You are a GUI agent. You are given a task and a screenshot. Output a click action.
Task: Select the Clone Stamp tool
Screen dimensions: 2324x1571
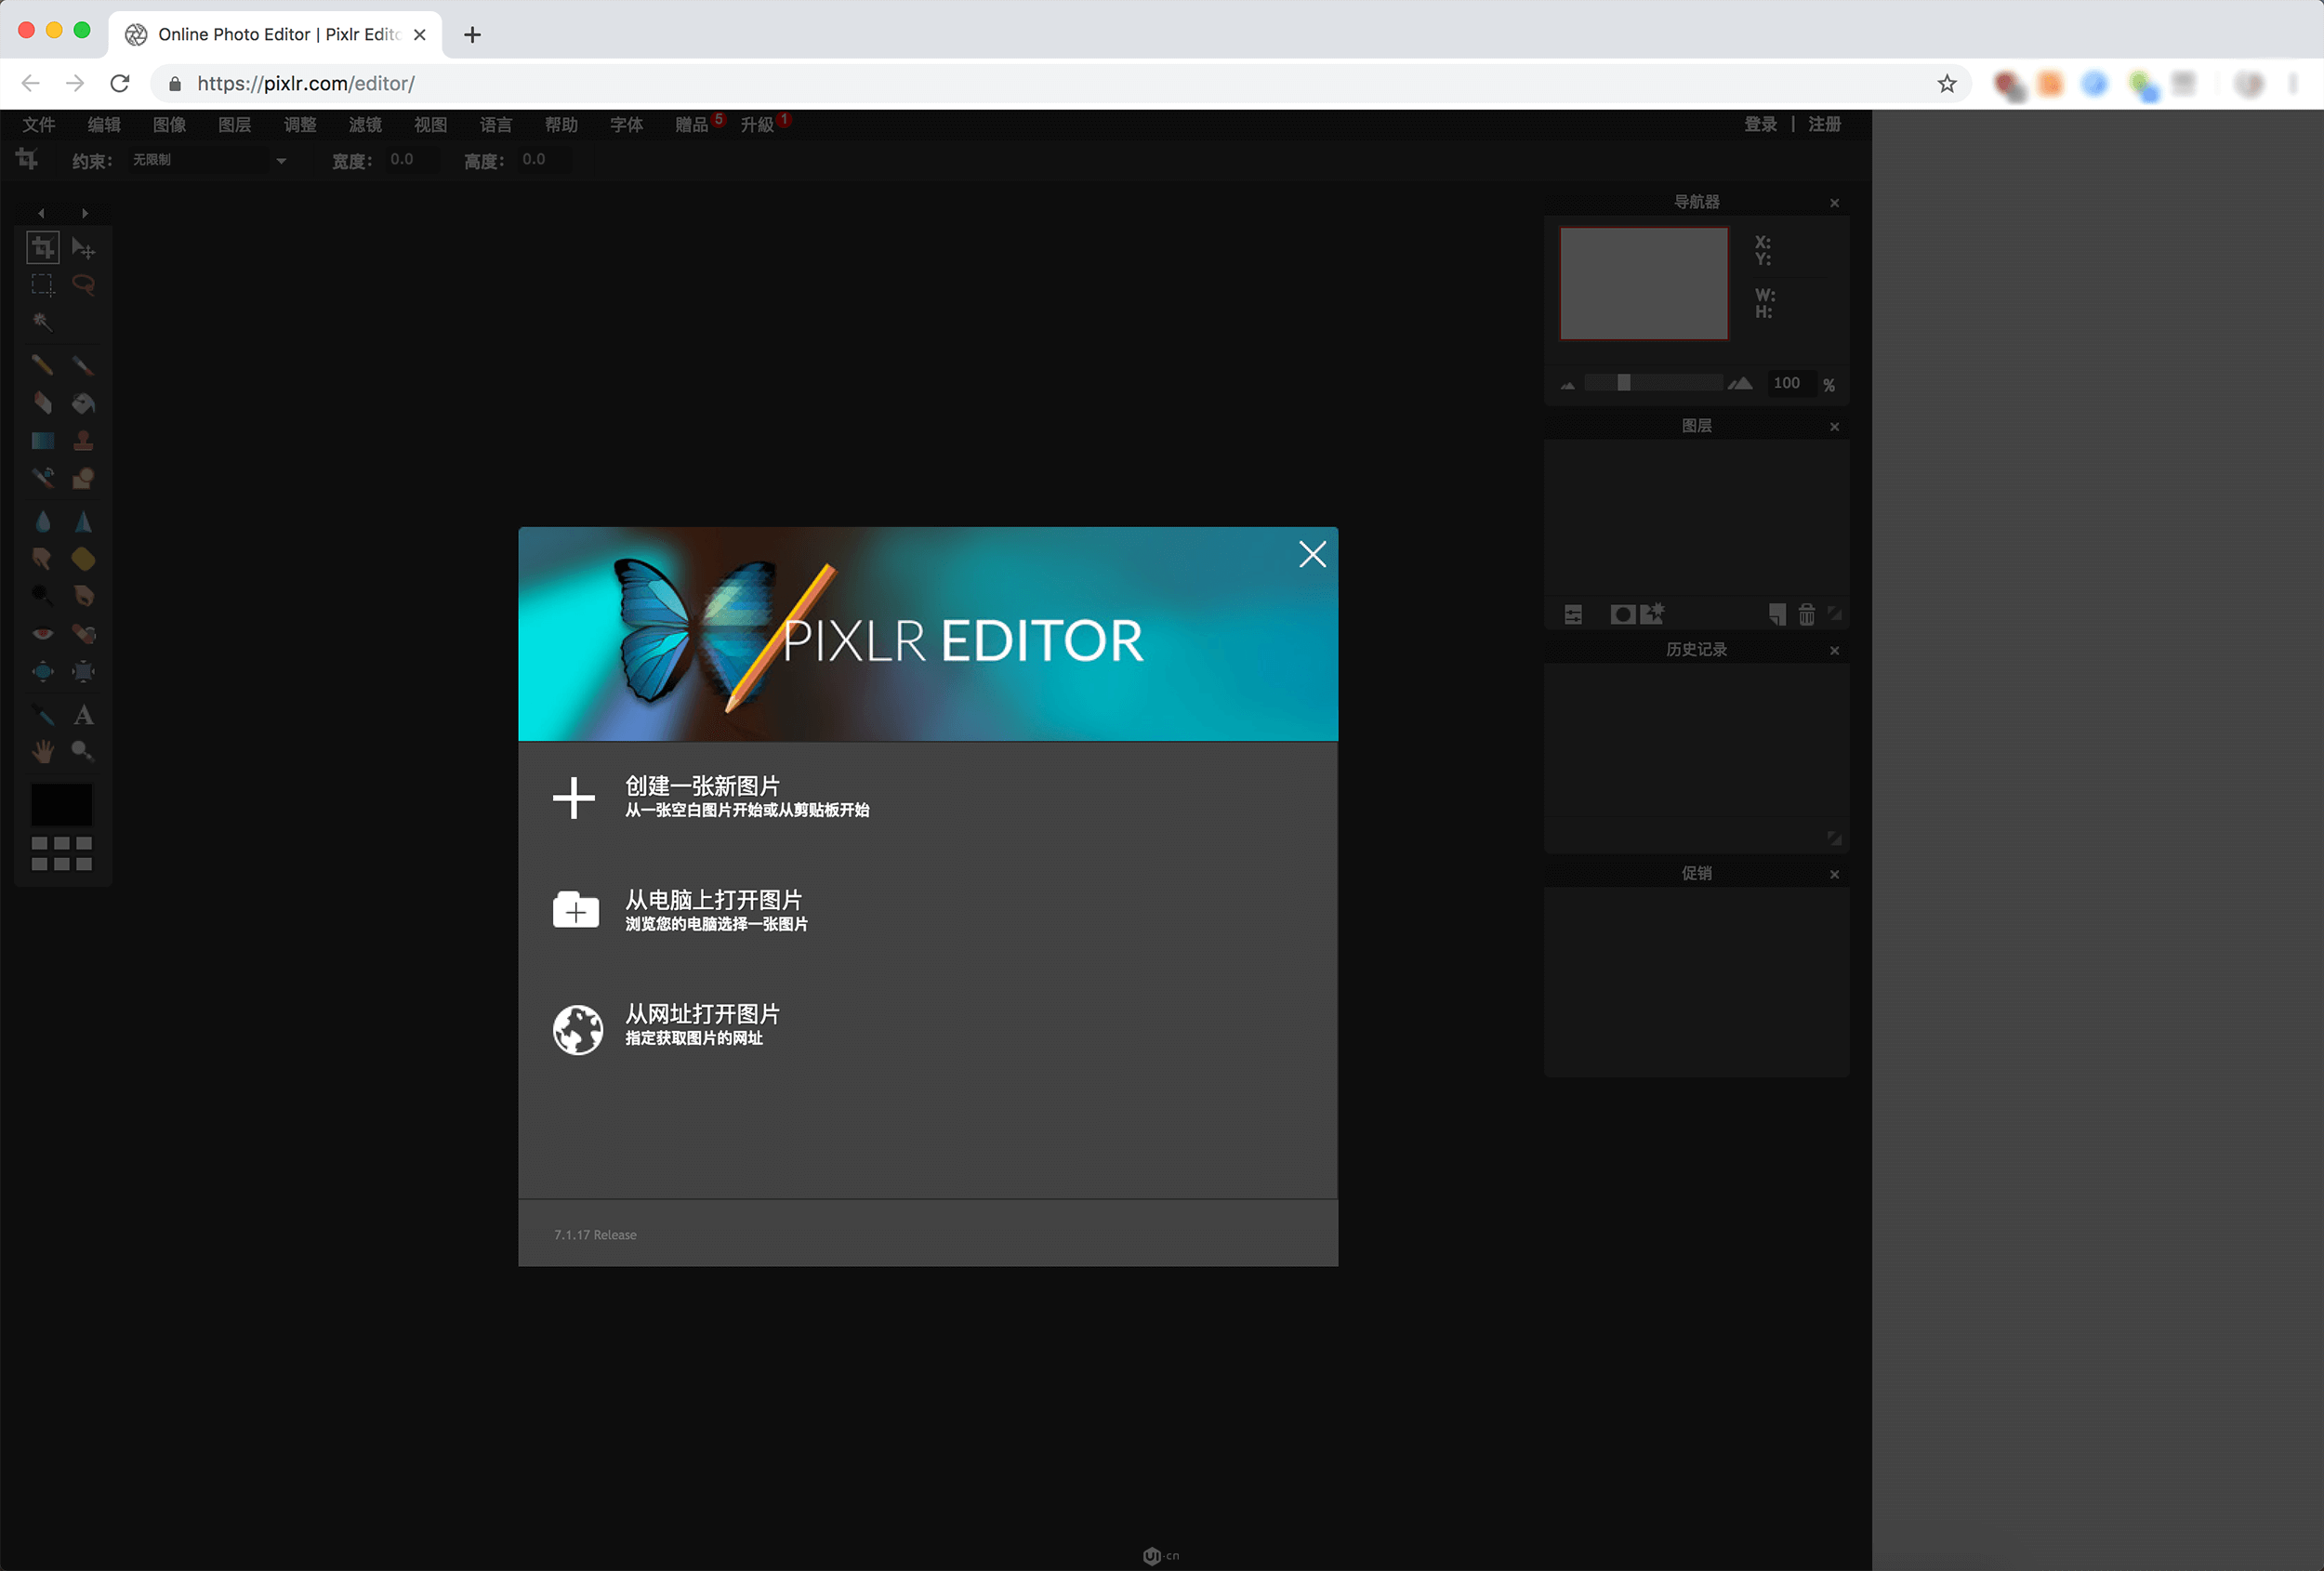click(84, 440)
